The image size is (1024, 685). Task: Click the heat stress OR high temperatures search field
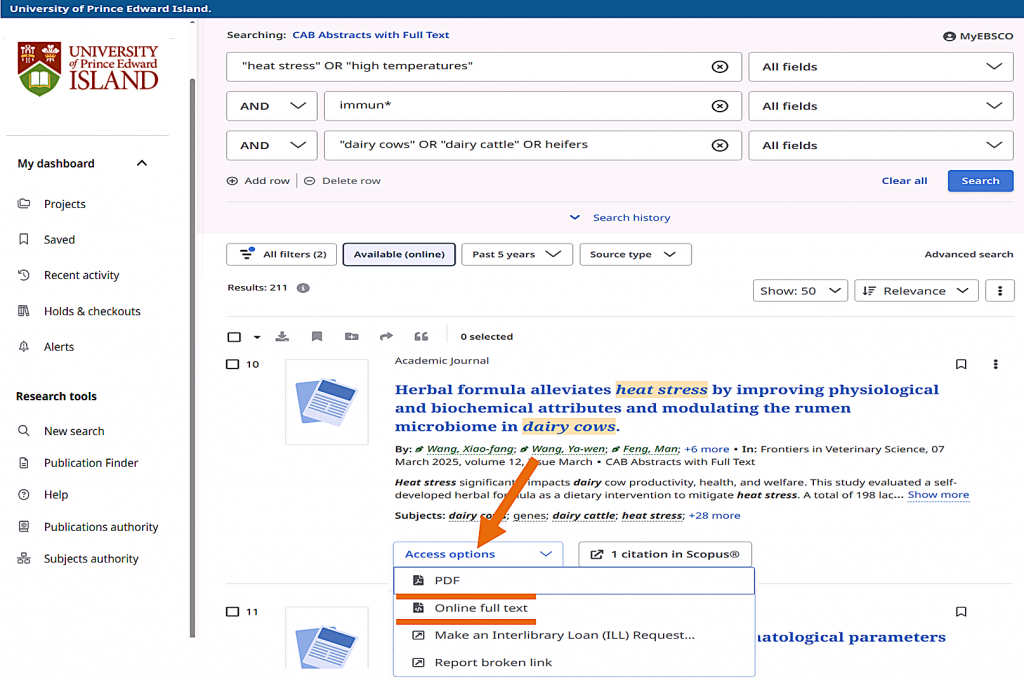pyautogui.click(x=470, y=67)
